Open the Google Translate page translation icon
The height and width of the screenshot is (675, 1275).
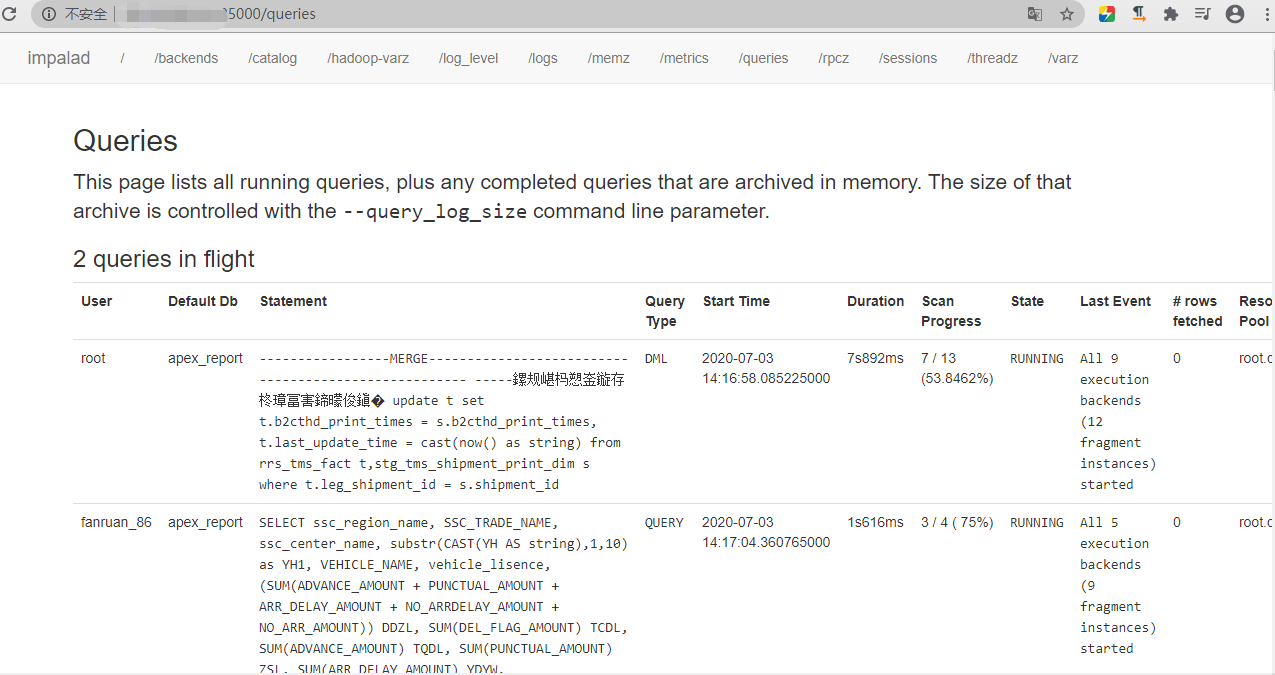coord(1036,14)
